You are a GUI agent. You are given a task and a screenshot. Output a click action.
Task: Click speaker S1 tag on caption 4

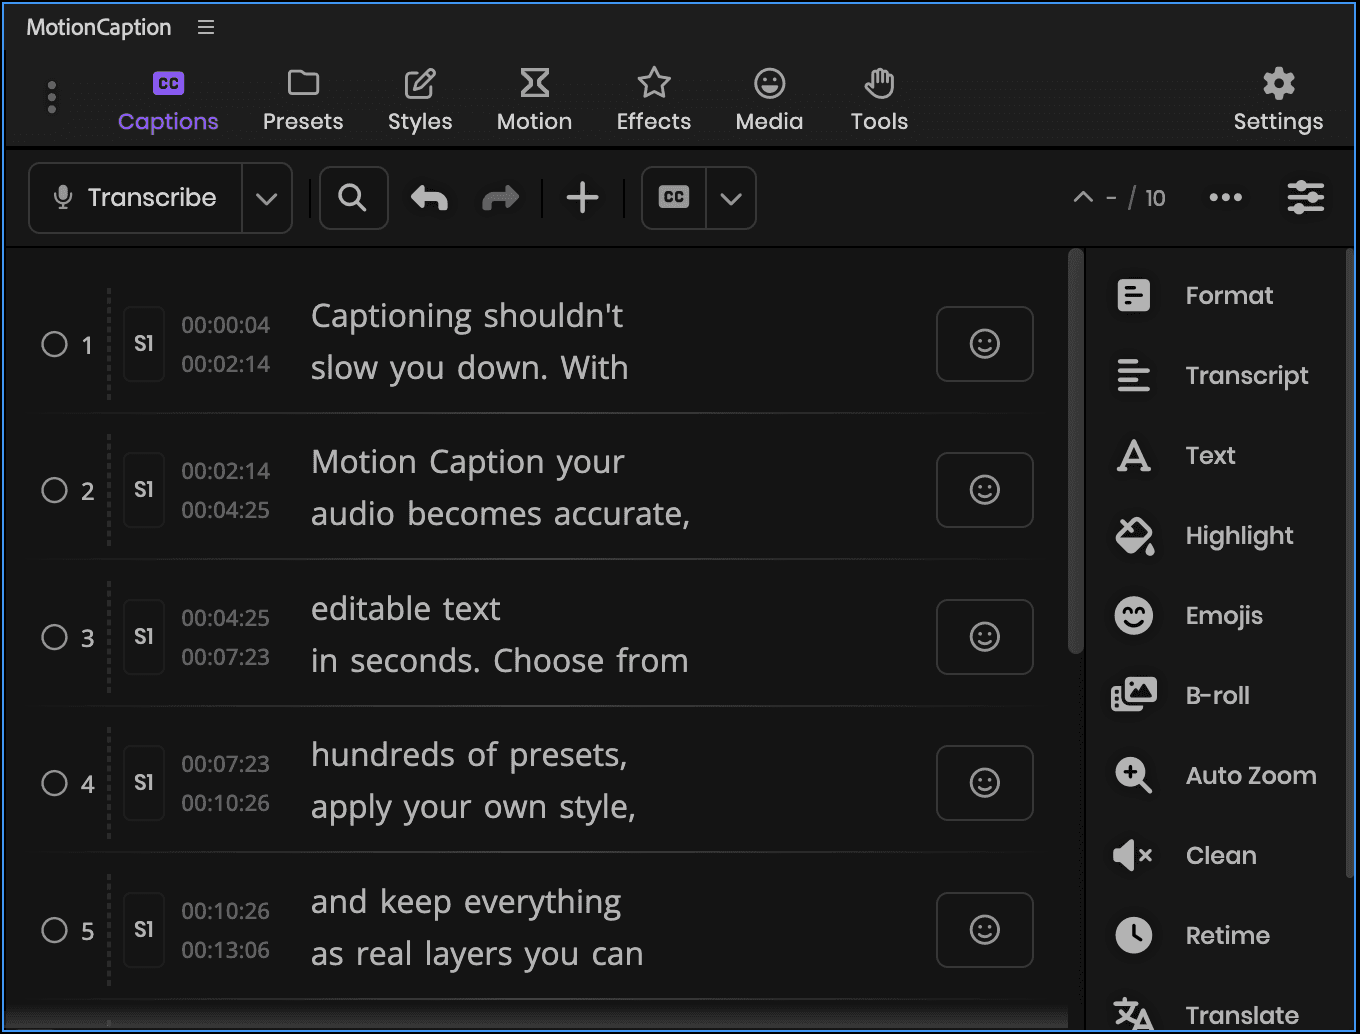[x=144, y=783]
